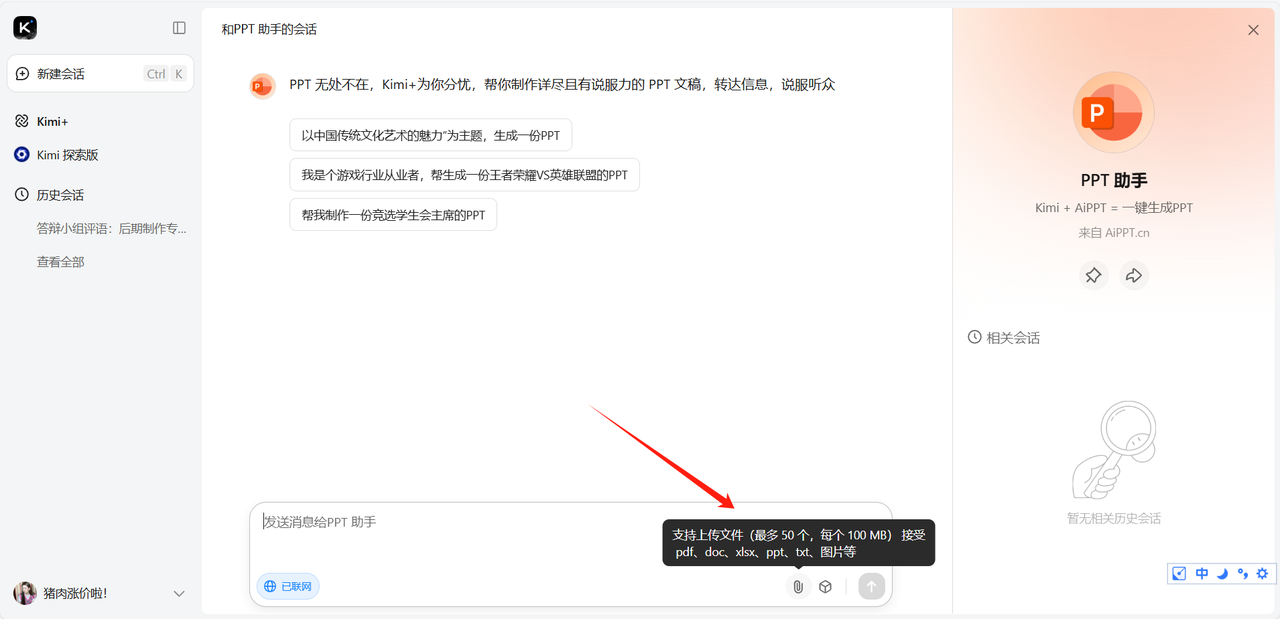The height and width of the screenshot is (619, 1280).
Task: Toggle the 已联网 web search switch
Action: (288, 587)
